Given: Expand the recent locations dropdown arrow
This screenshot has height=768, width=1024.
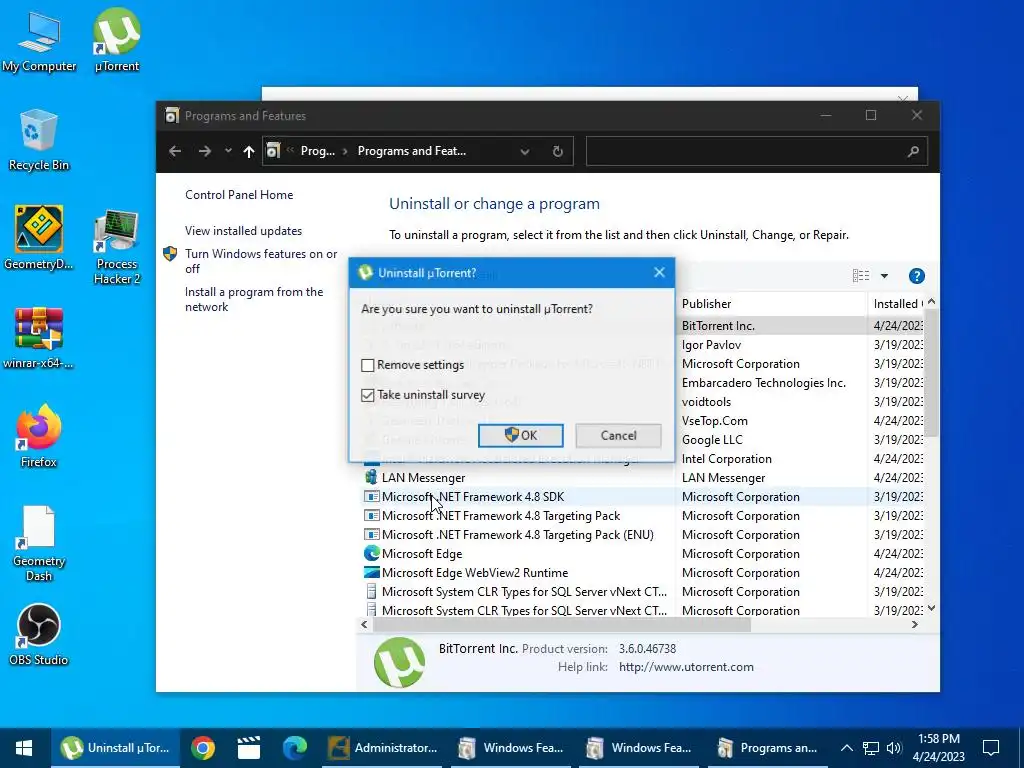Looking at the screenshot, I should pyautogui.click(x=228, y=151).
